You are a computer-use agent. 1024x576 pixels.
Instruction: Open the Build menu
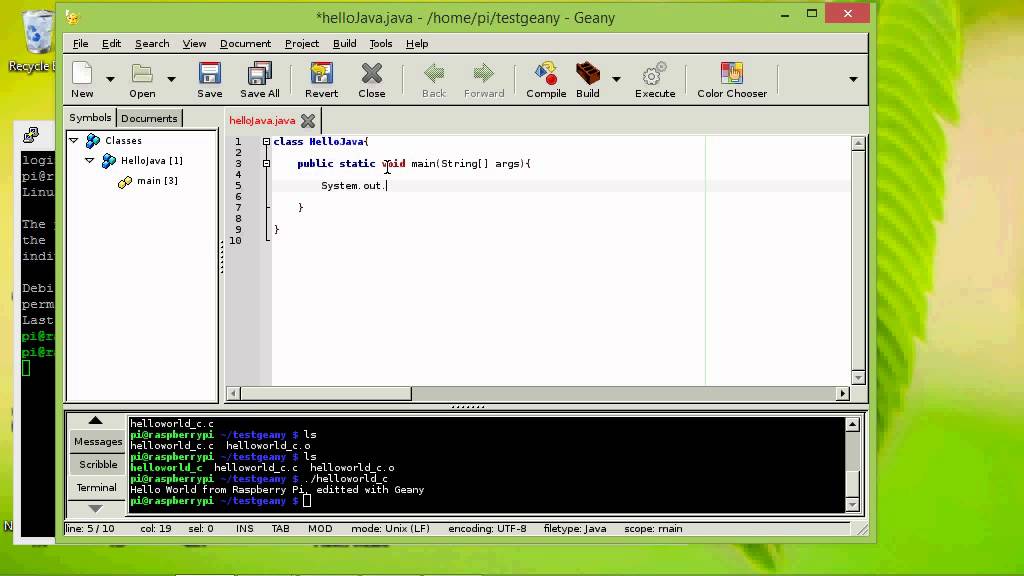click(344, 44)
